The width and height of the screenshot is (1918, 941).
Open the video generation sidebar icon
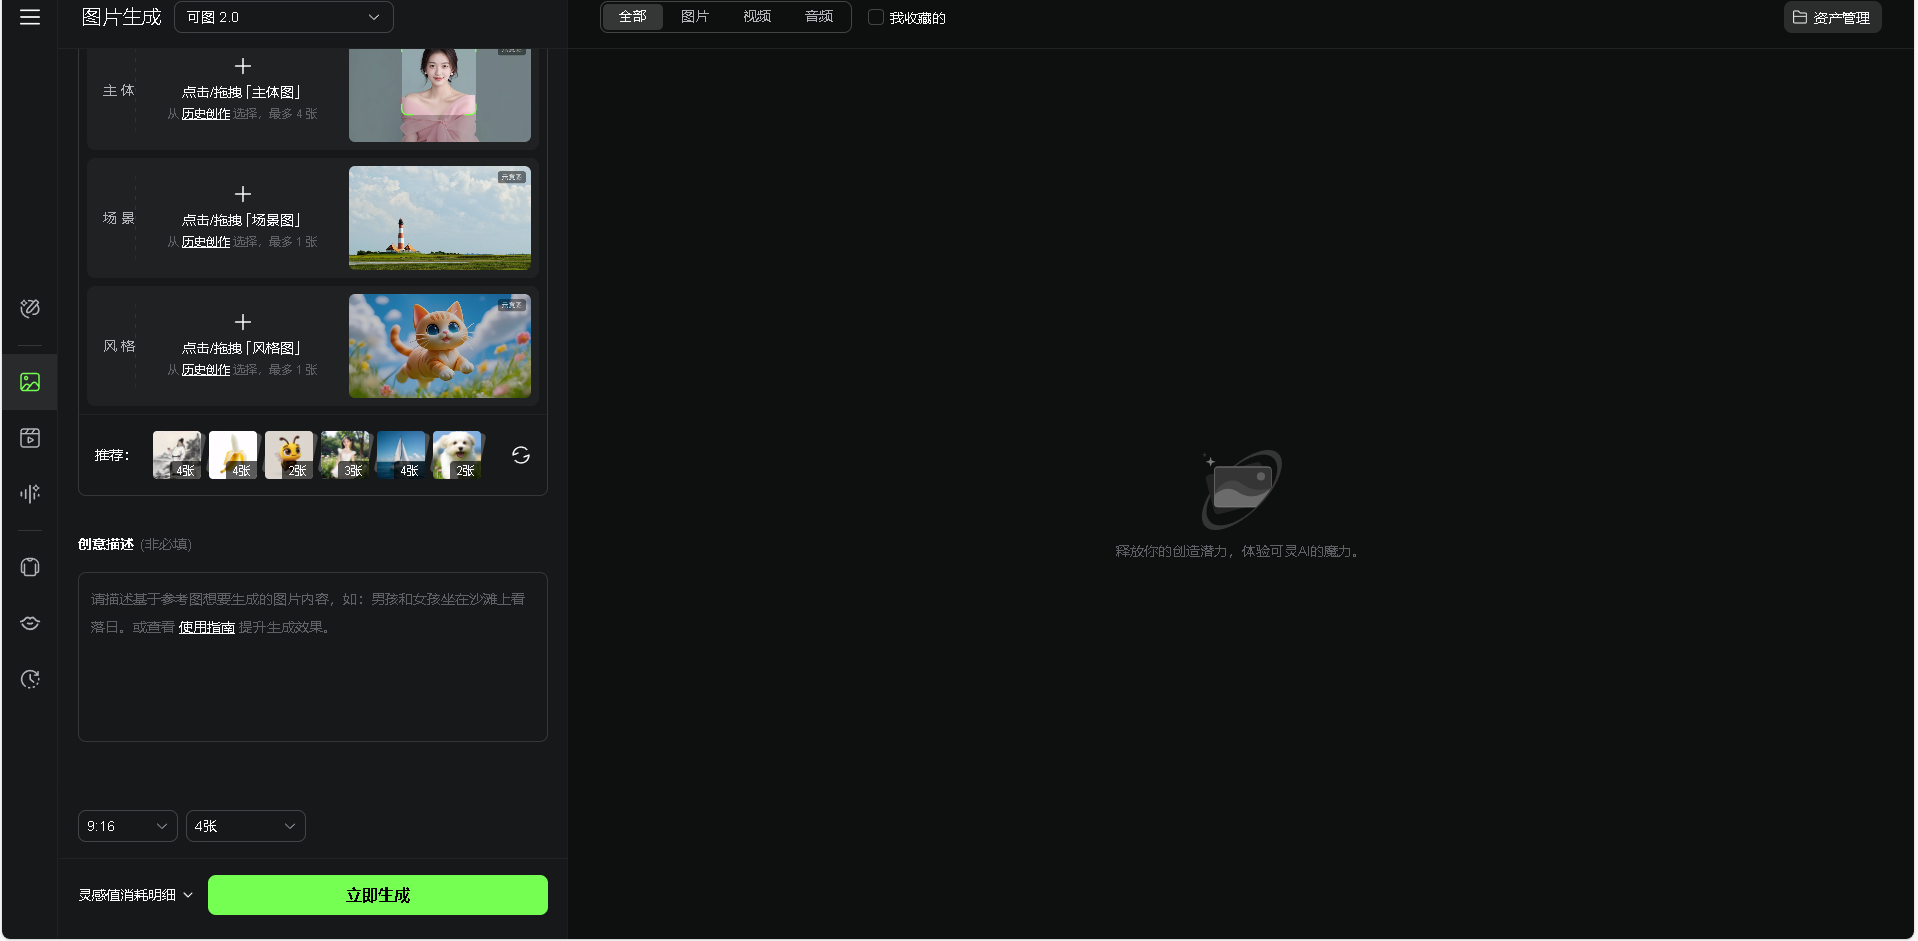click(30, 438)
